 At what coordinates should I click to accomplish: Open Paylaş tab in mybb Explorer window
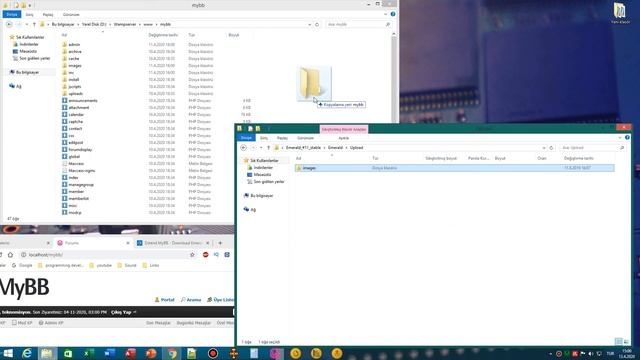(48, 15)
